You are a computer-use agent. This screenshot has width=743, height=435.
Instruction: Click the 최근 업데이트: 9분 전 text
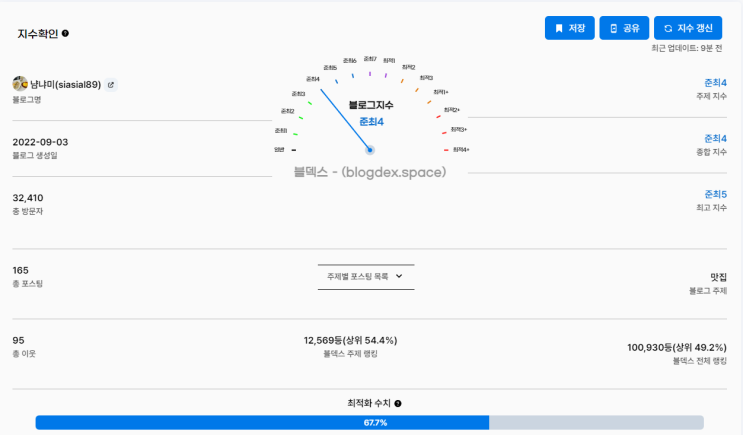687,48
